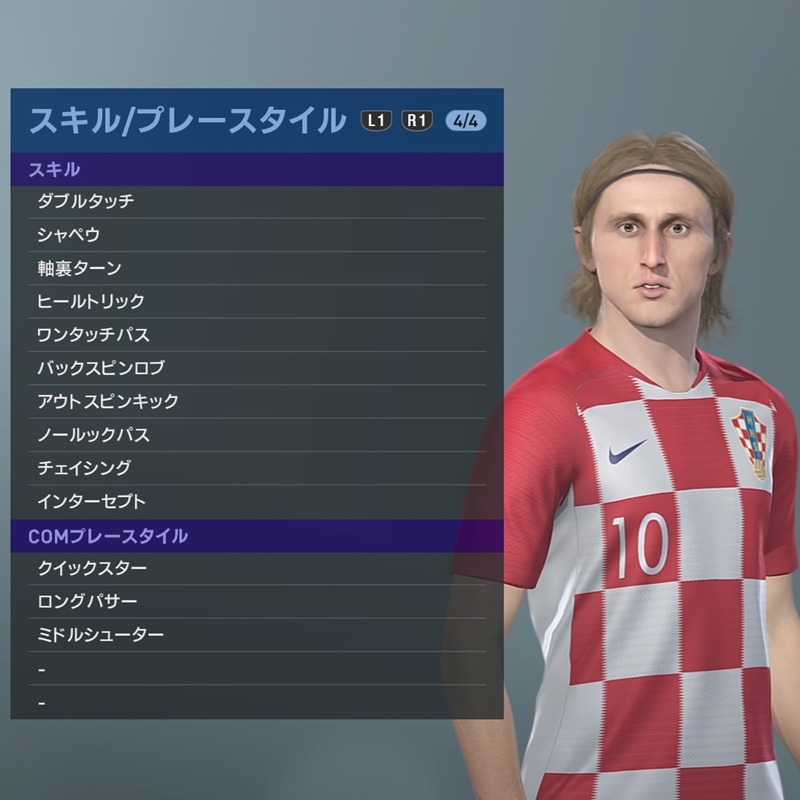Select バックスピンロブ from the list
Screen dimensions: 800x800
point(257,368)
